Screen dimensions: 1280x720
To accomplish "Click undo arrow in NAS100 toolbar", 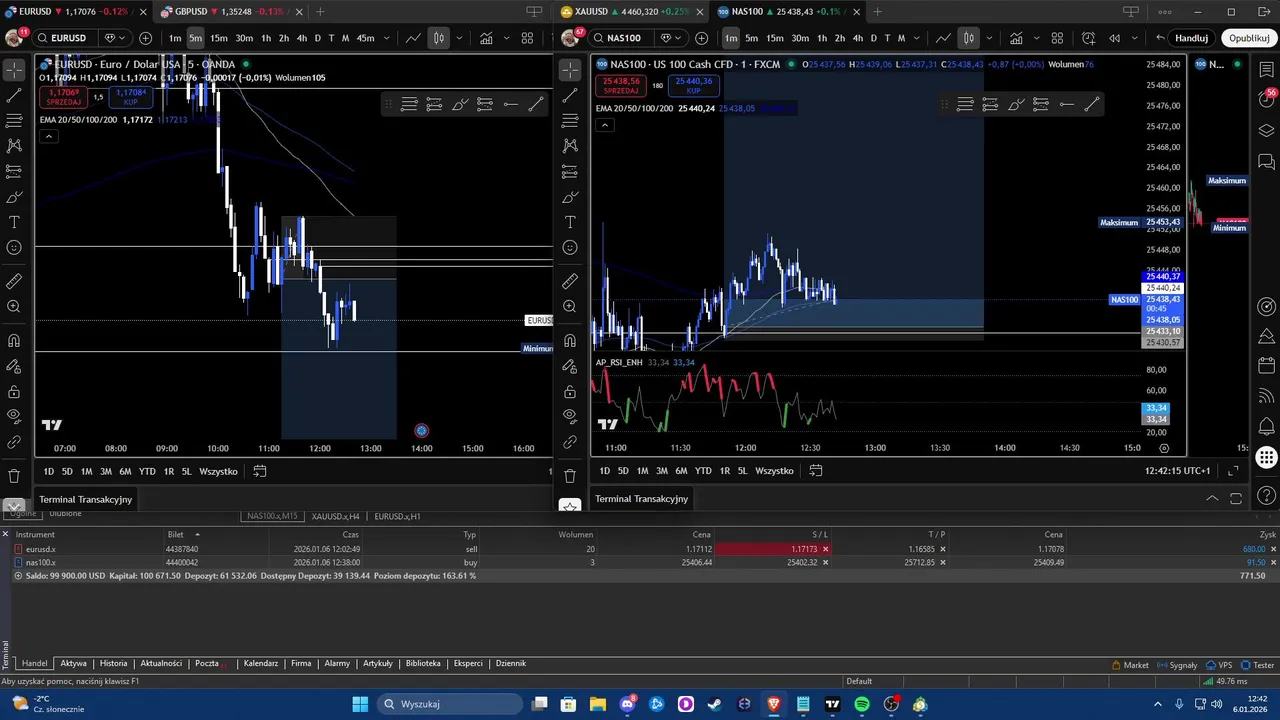I will tap(1160, 38).
